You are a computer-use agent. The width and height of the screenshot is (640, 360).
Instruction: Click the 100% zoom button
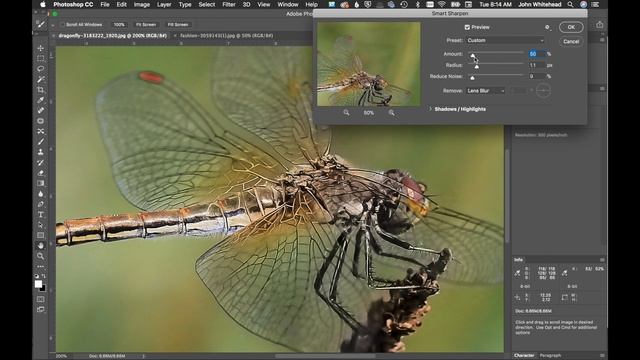119,24
